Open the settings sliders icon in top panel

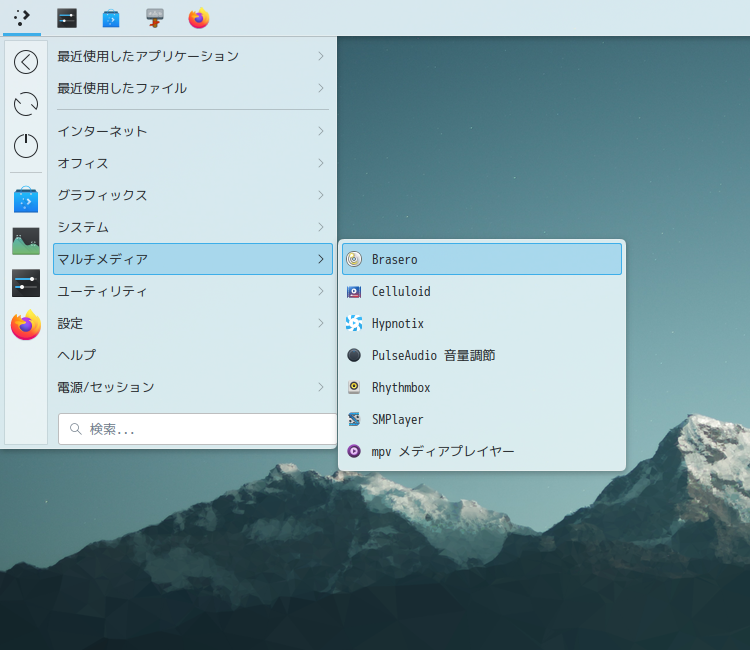click(x=66, y=18)
